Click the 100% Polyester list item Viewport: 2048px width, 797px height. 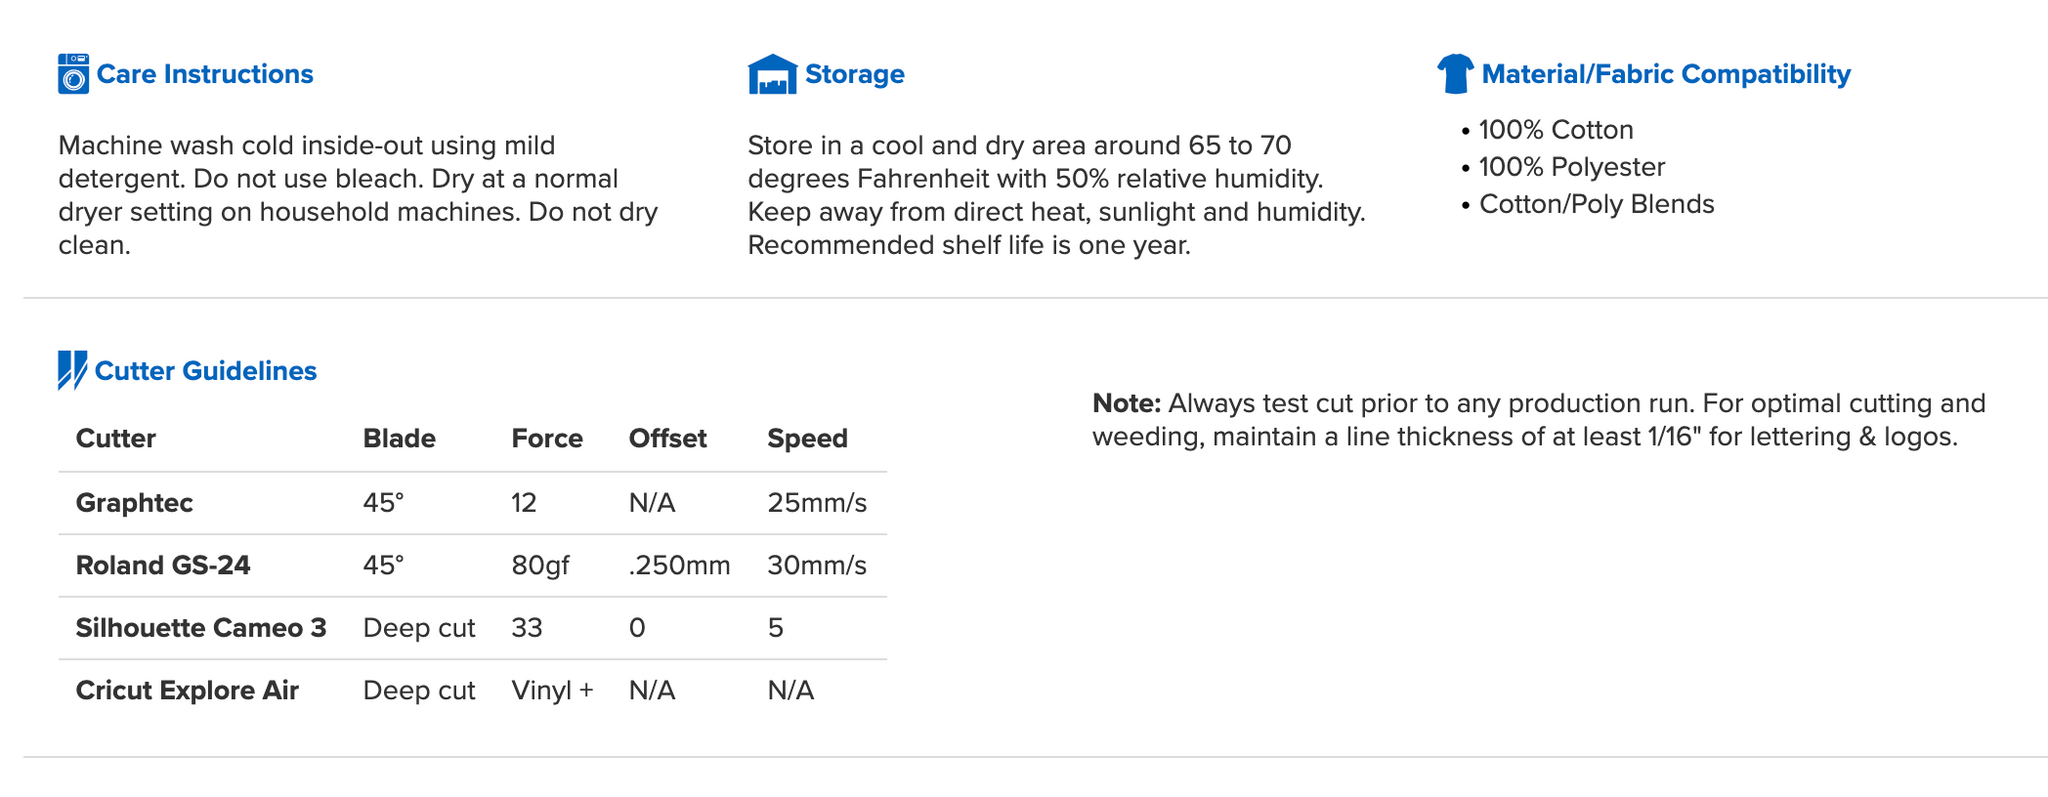[1571, 167]
